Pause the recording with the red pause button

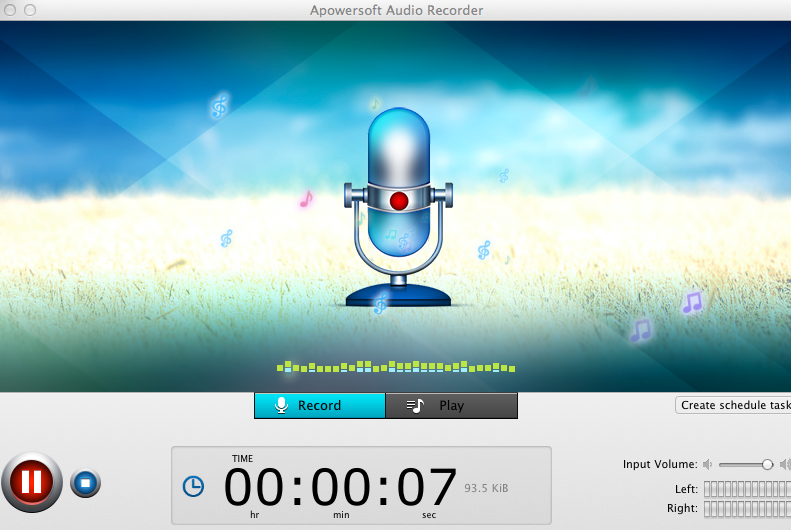31,483
